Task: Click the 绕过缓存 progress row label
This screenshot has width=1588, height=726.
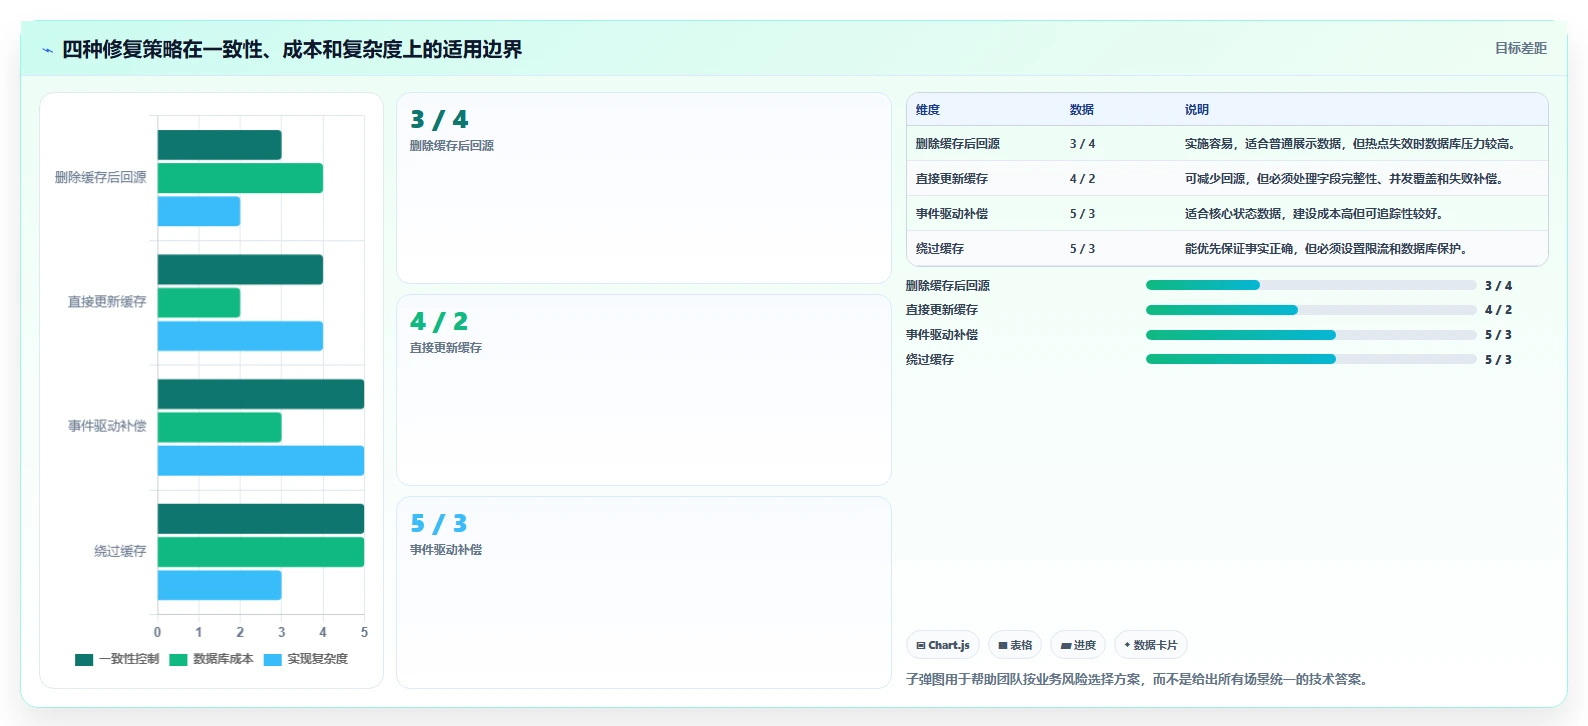Action: [930, 360]
